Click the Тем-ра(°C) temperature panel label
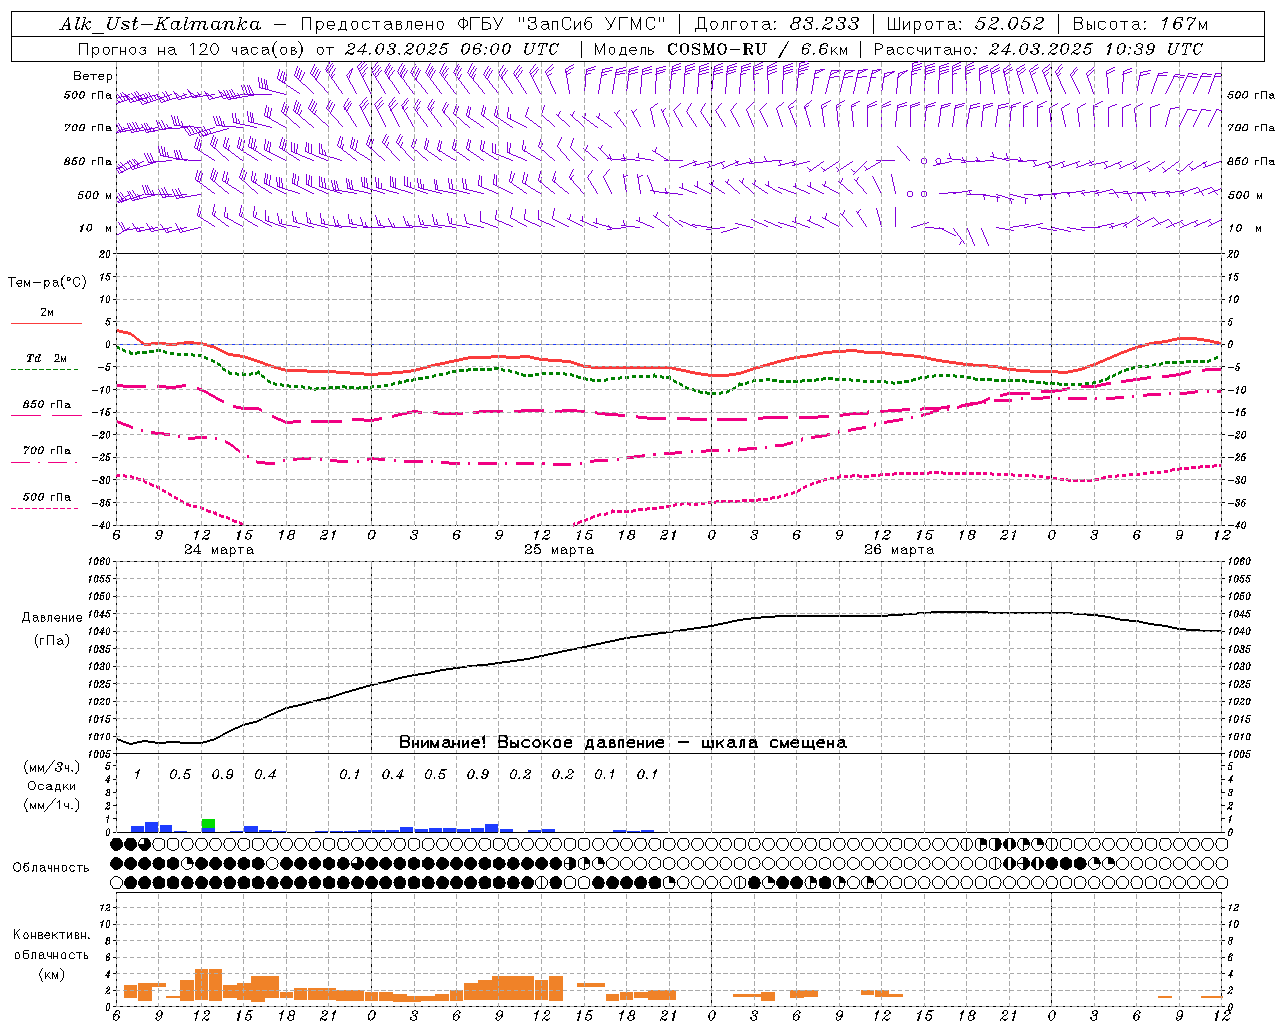 point(47,283)
